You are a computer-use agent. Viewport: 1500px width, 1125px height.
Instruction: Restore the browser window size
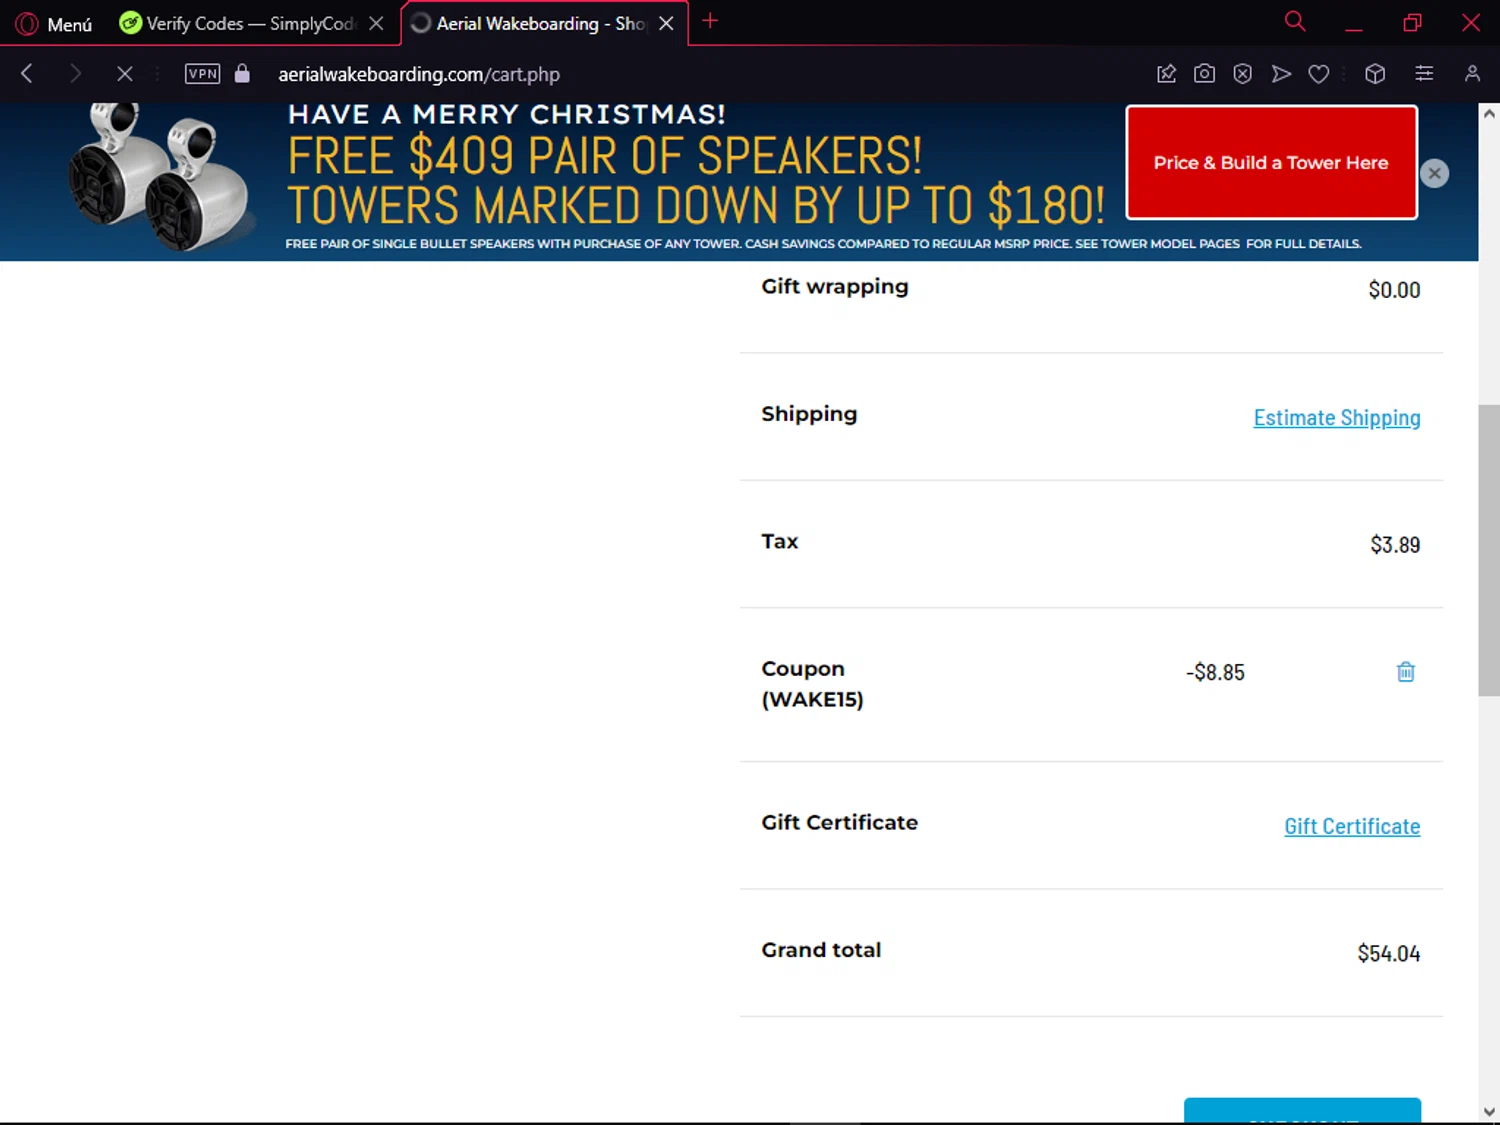[x=1412, y=22]
